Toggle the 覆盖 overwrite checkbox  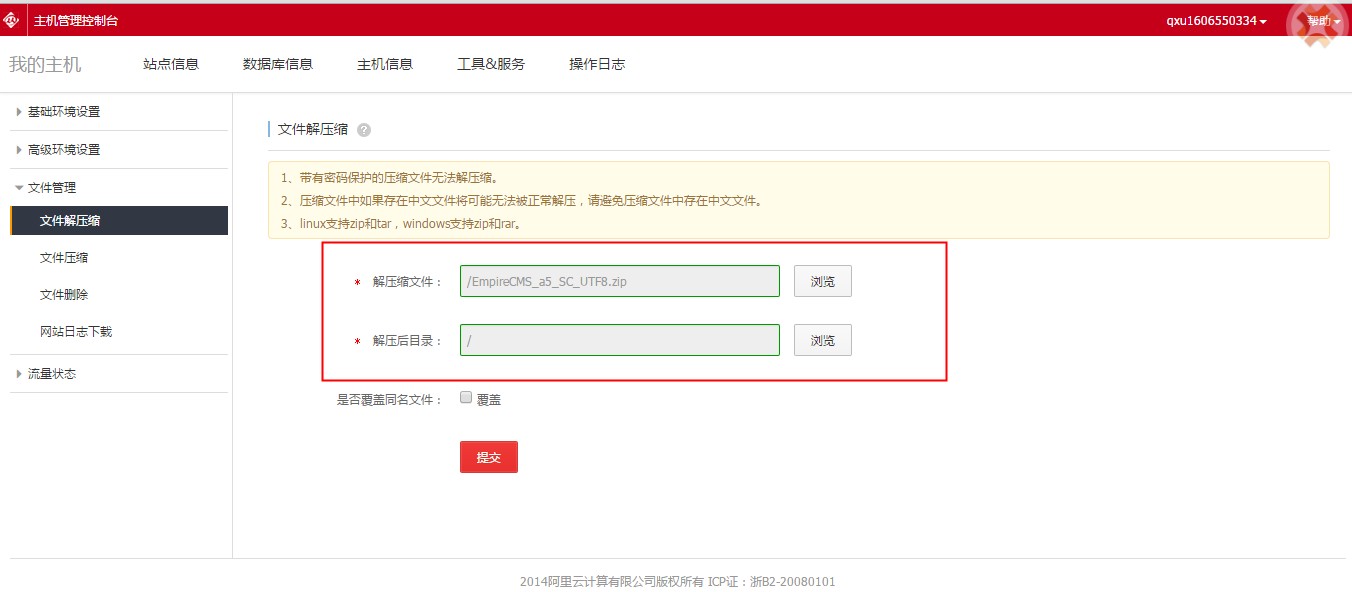coord(466,397)
